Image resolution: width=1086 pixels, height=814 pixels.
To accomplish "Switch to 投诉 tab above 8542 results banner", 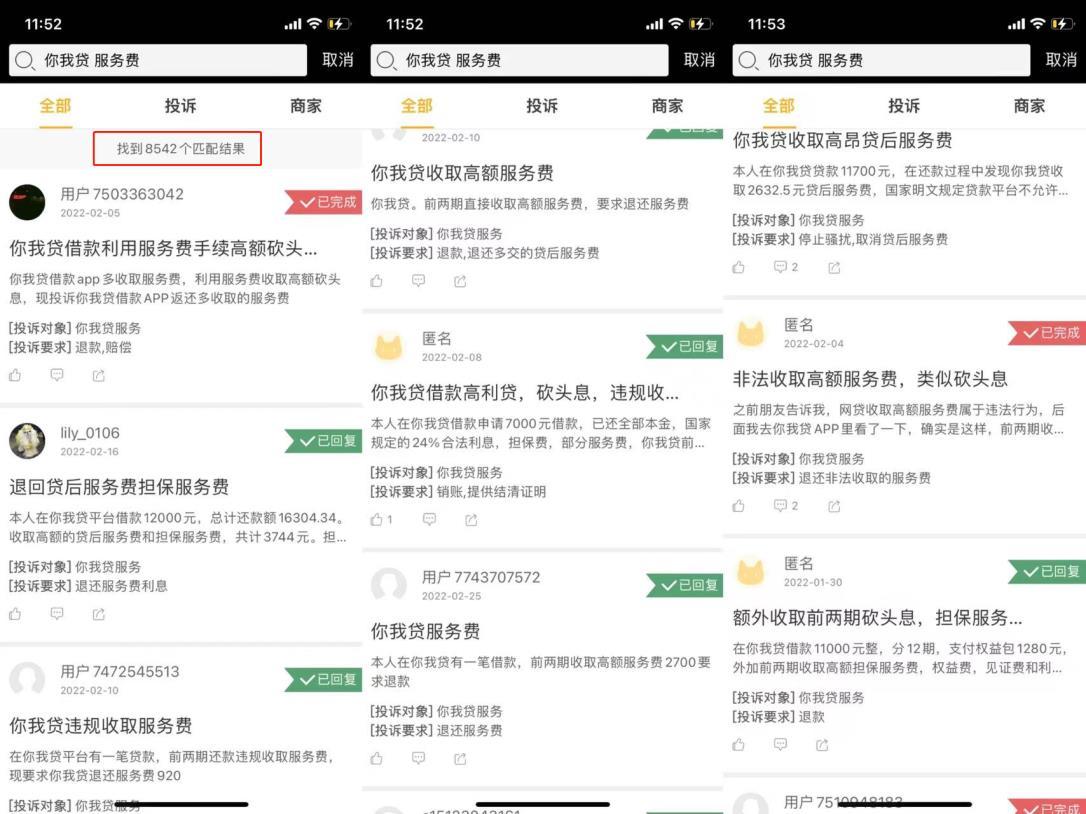I will 181,106.
